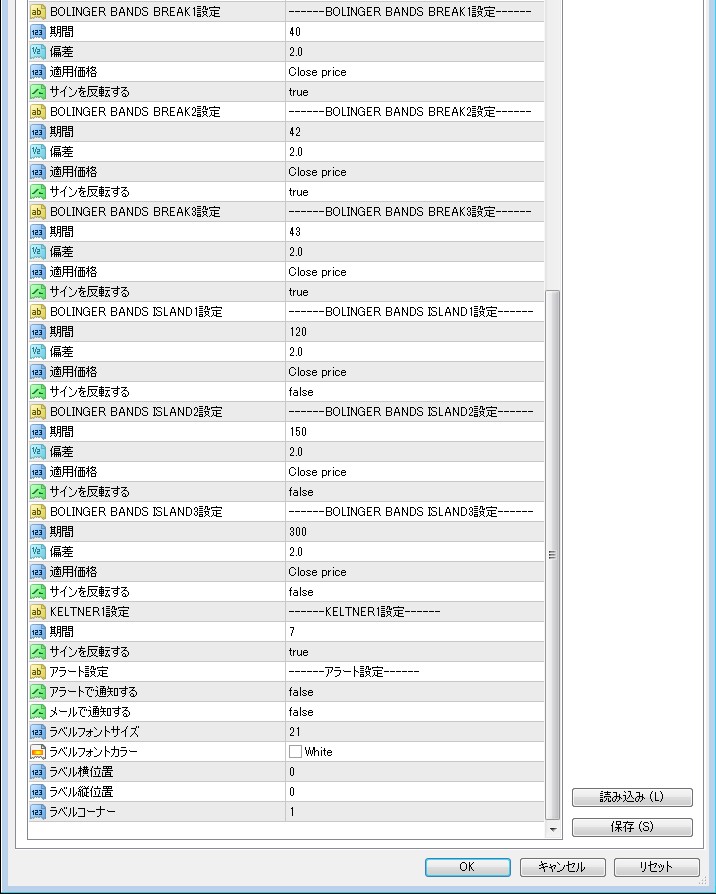Click the boolean icon of サインを反転する under BREAK2
This screenshot has height=894, width=716.
(x=38, y=192)
